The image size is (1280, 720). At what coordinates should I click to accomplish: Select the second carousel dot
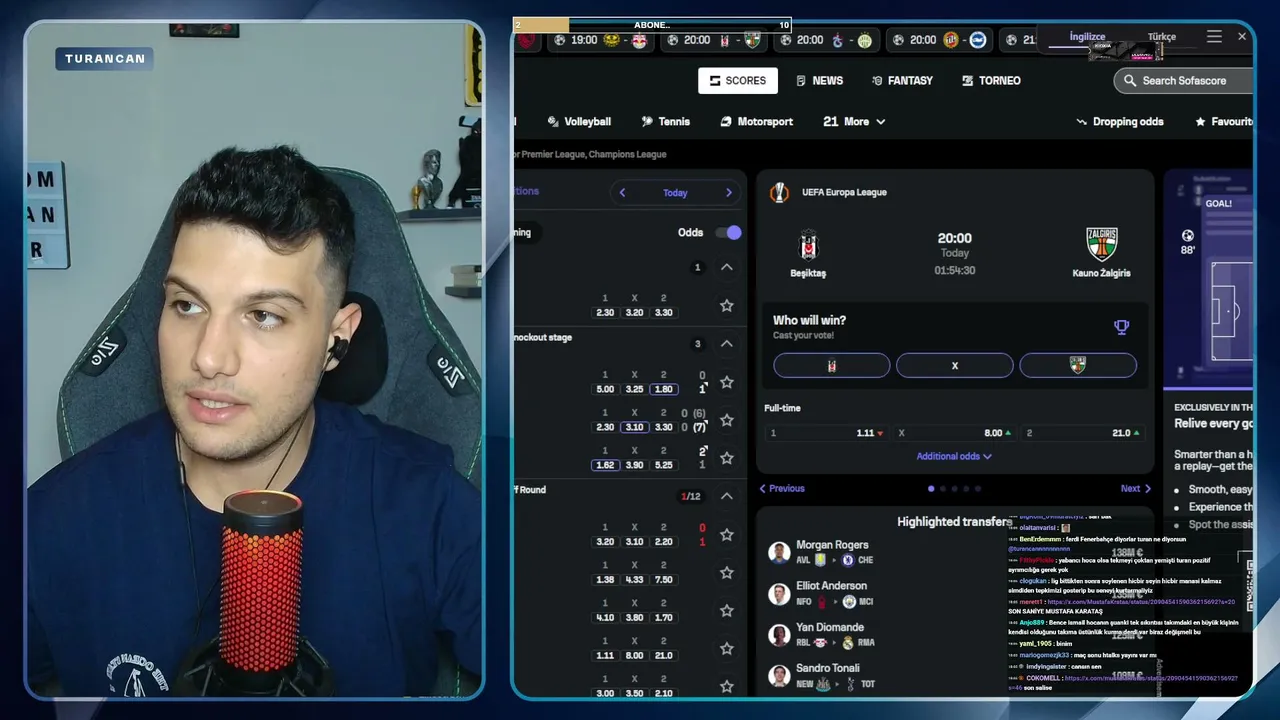pos(943,489)
